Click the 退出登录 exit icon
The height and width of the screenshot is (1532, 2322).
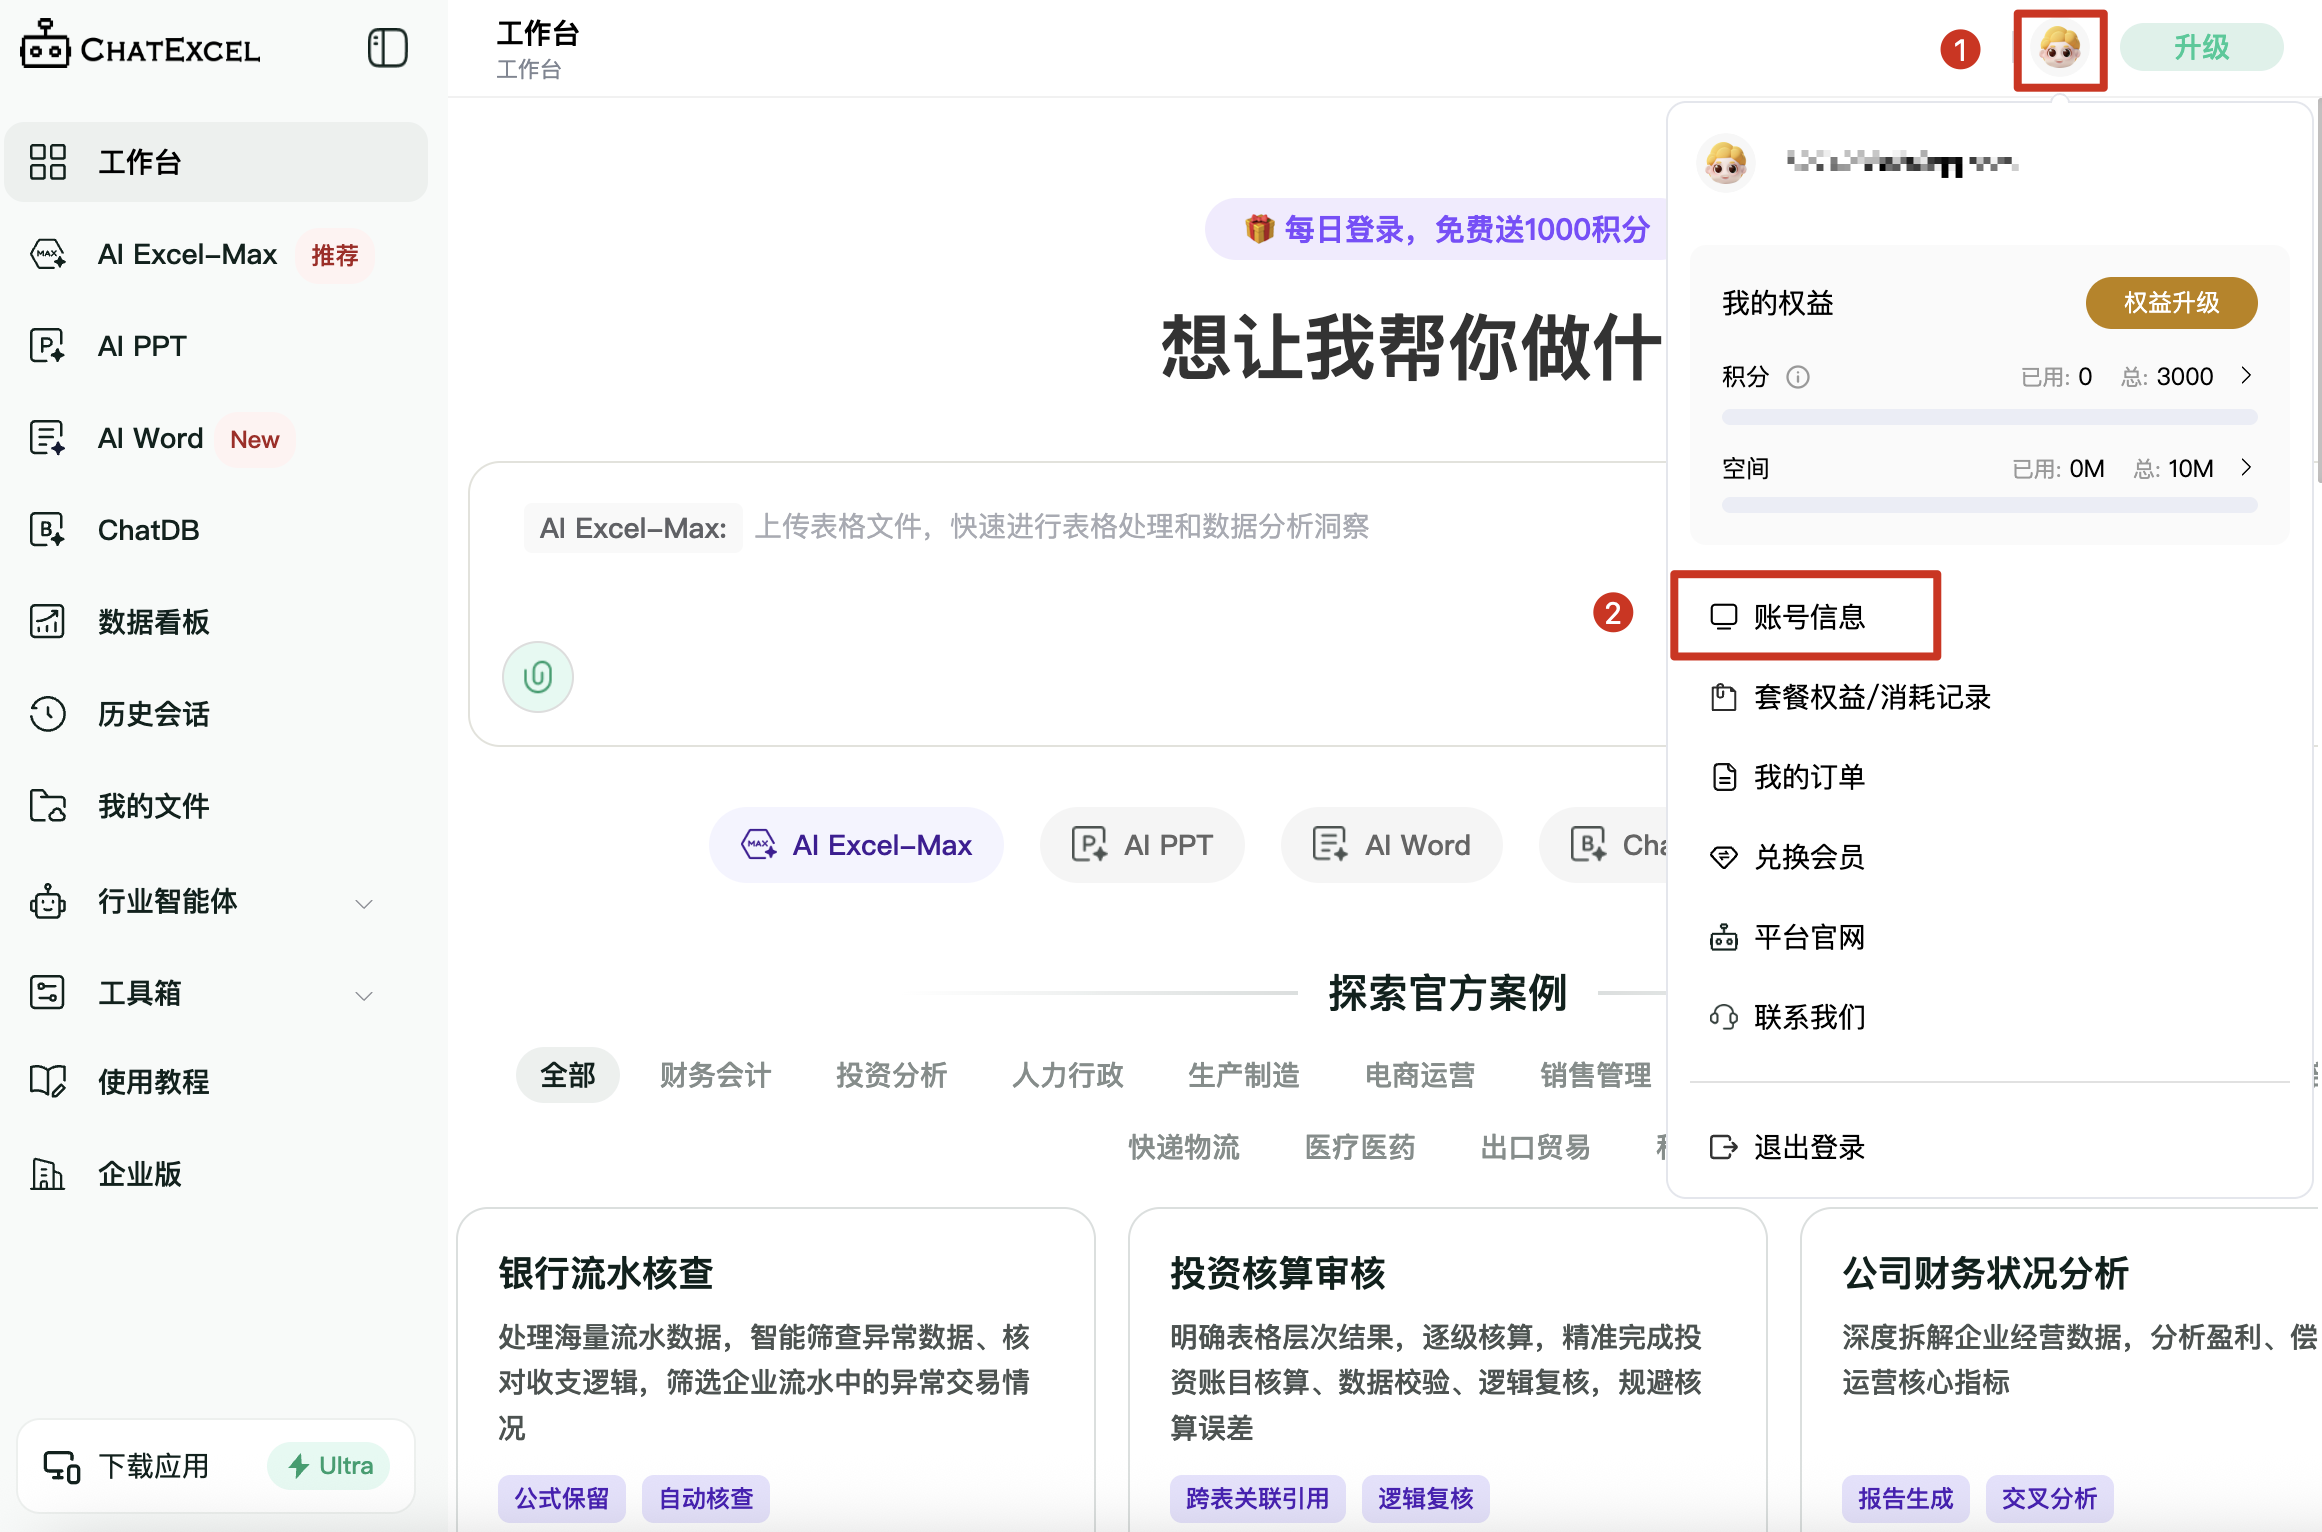point(1723,1147)
